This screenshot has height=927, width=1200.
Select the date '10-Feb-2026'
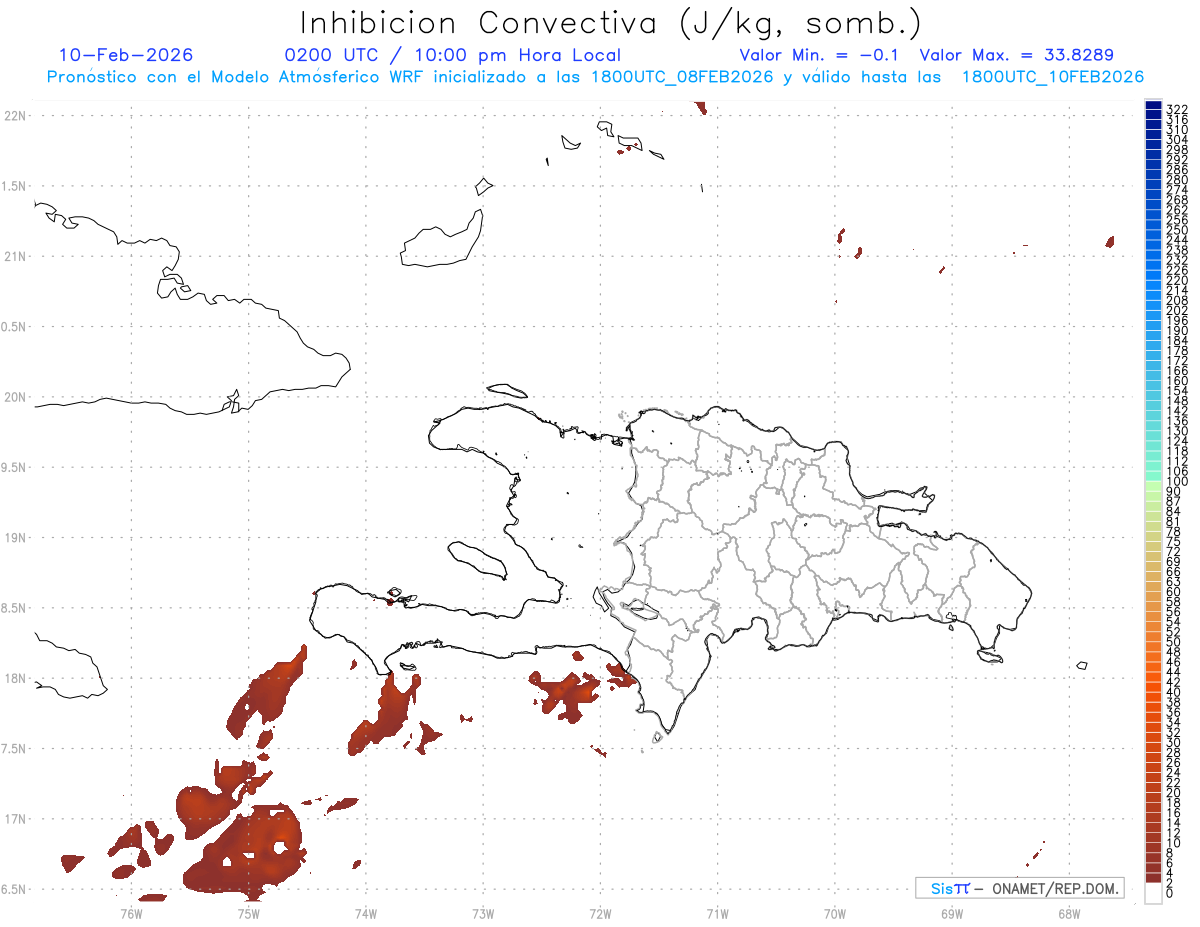point(126,55)
